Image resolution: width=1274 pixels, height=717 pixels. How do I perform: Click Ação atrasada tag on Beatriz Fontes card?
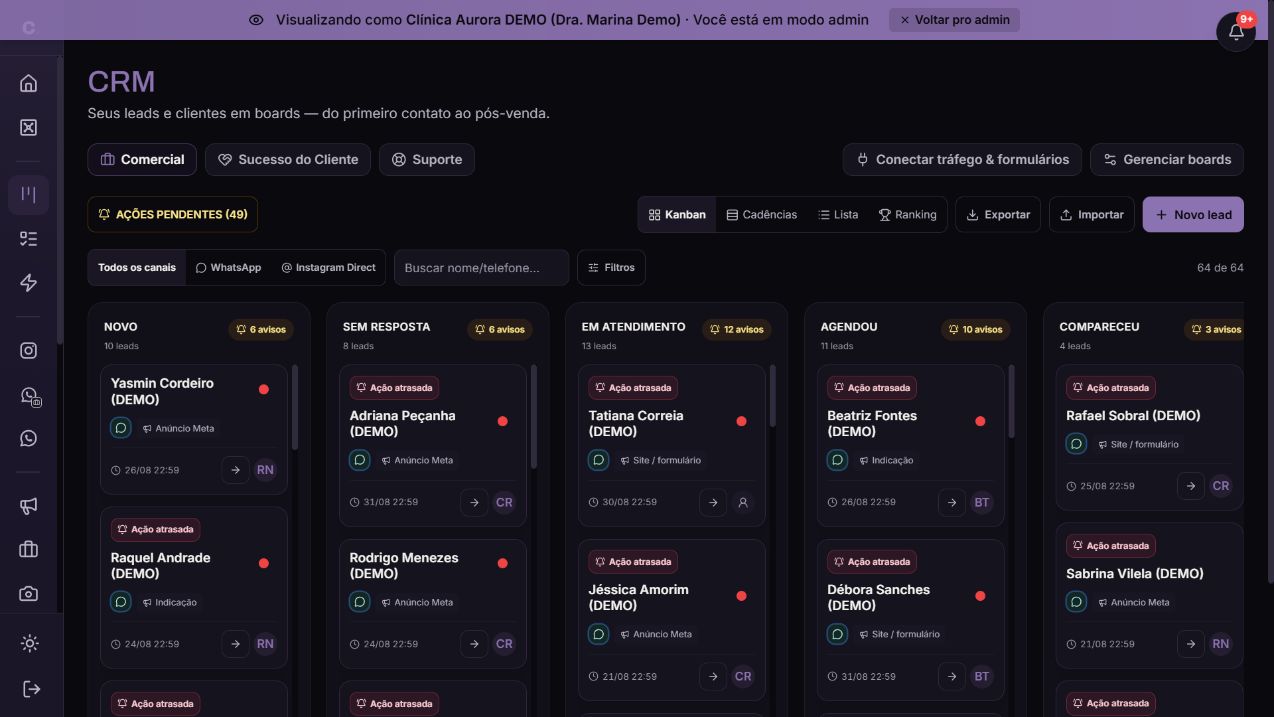(x=872, y=388)
